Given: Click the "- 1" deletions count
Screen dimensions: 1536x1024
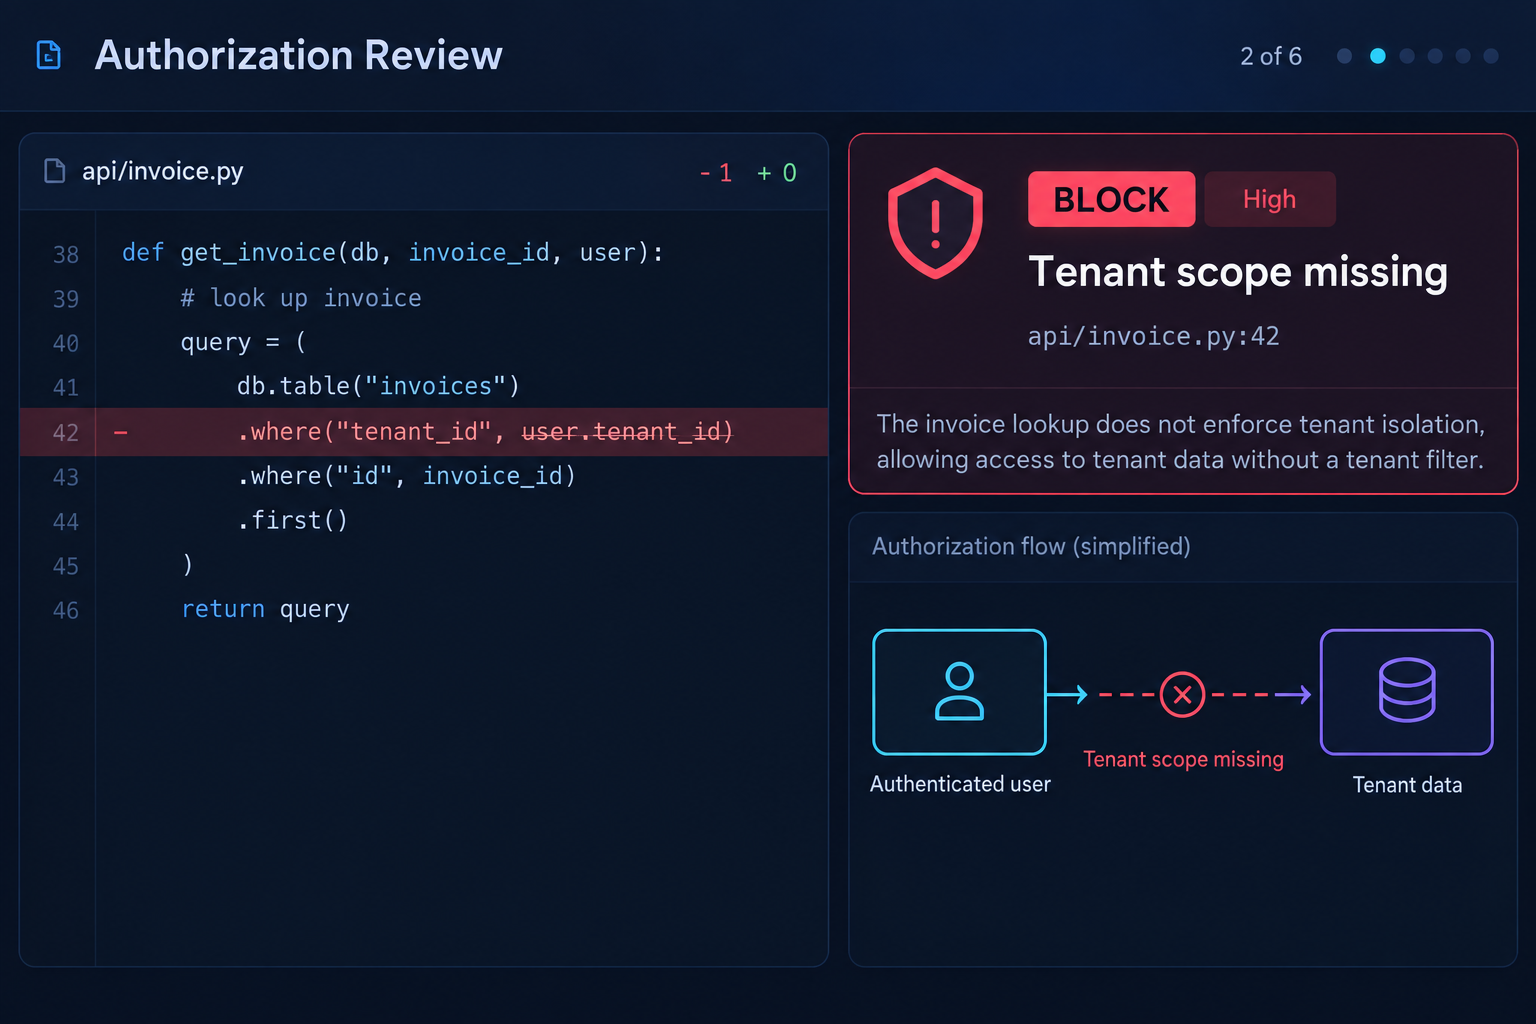Looking at the screenshot, I should tap(716, 173).
